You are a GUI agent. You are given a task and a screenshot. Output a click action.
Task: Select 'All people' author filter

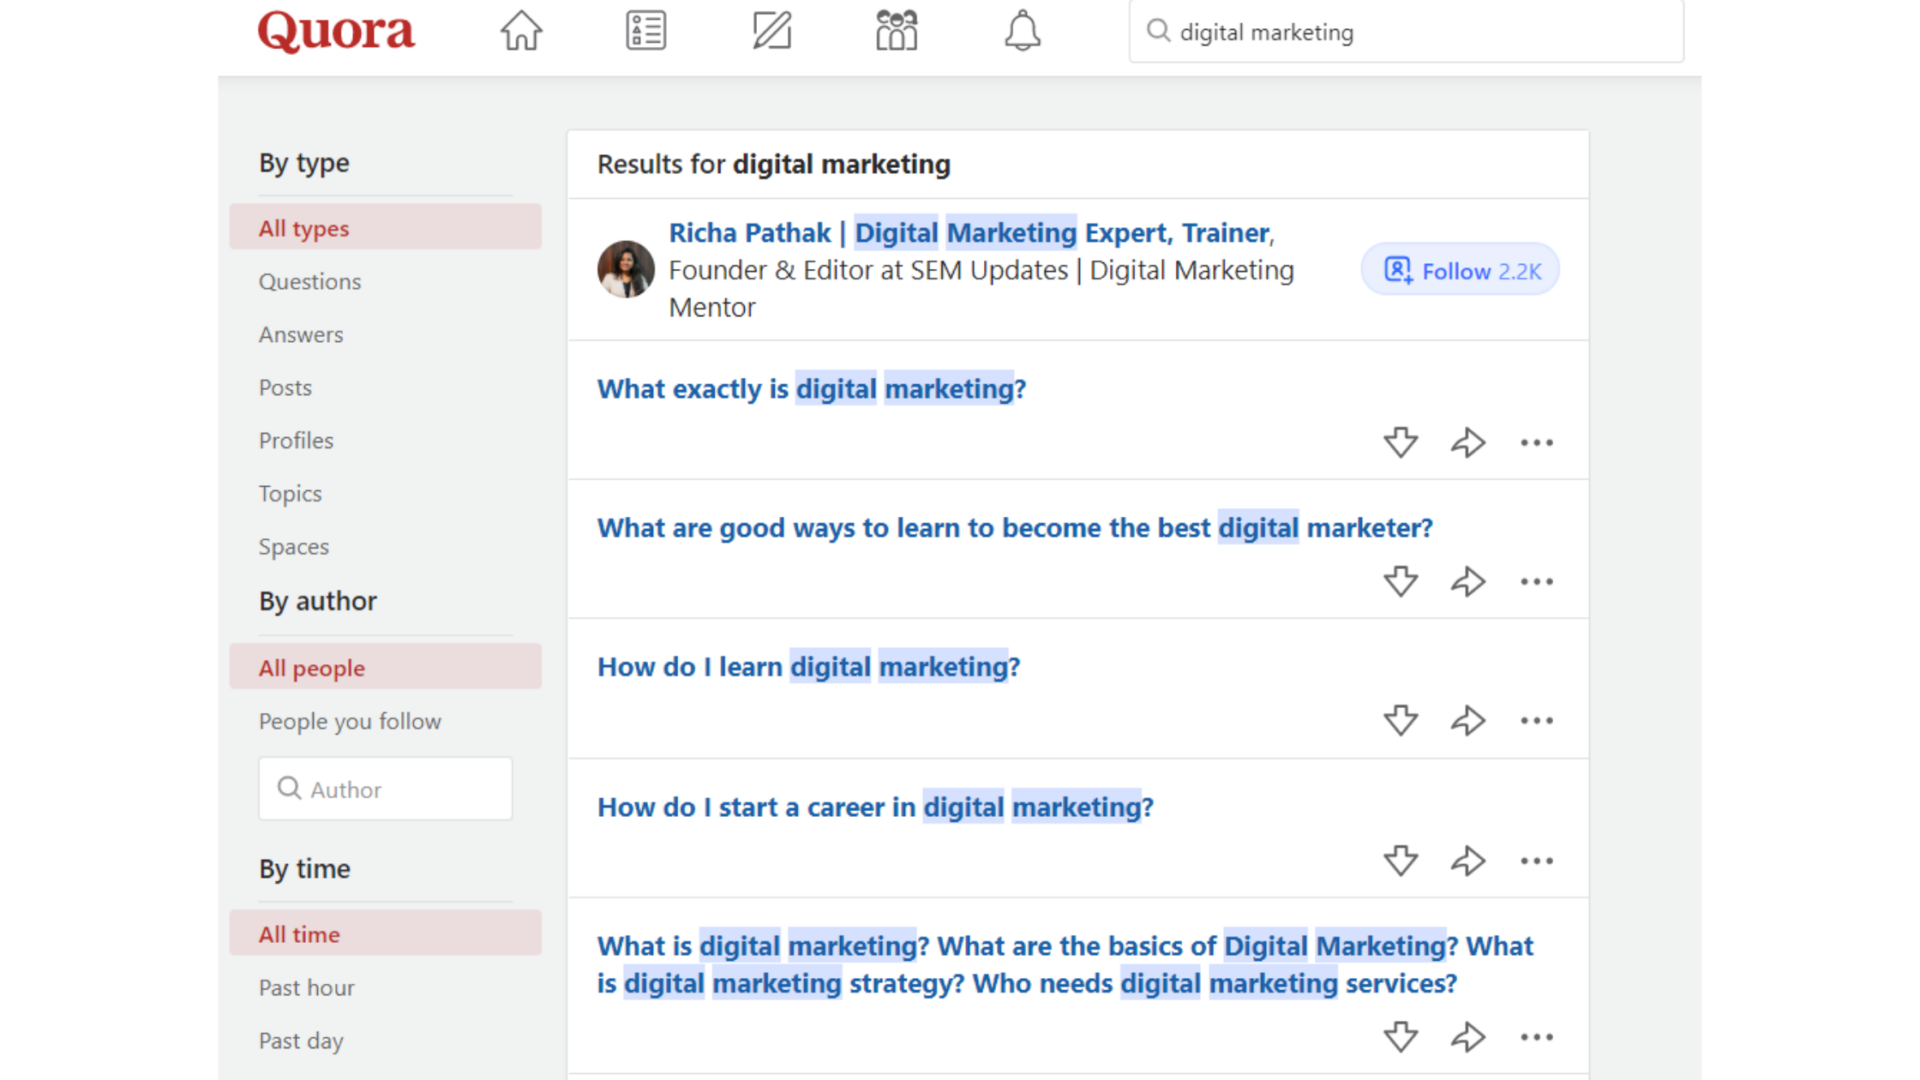coord(385,667)
